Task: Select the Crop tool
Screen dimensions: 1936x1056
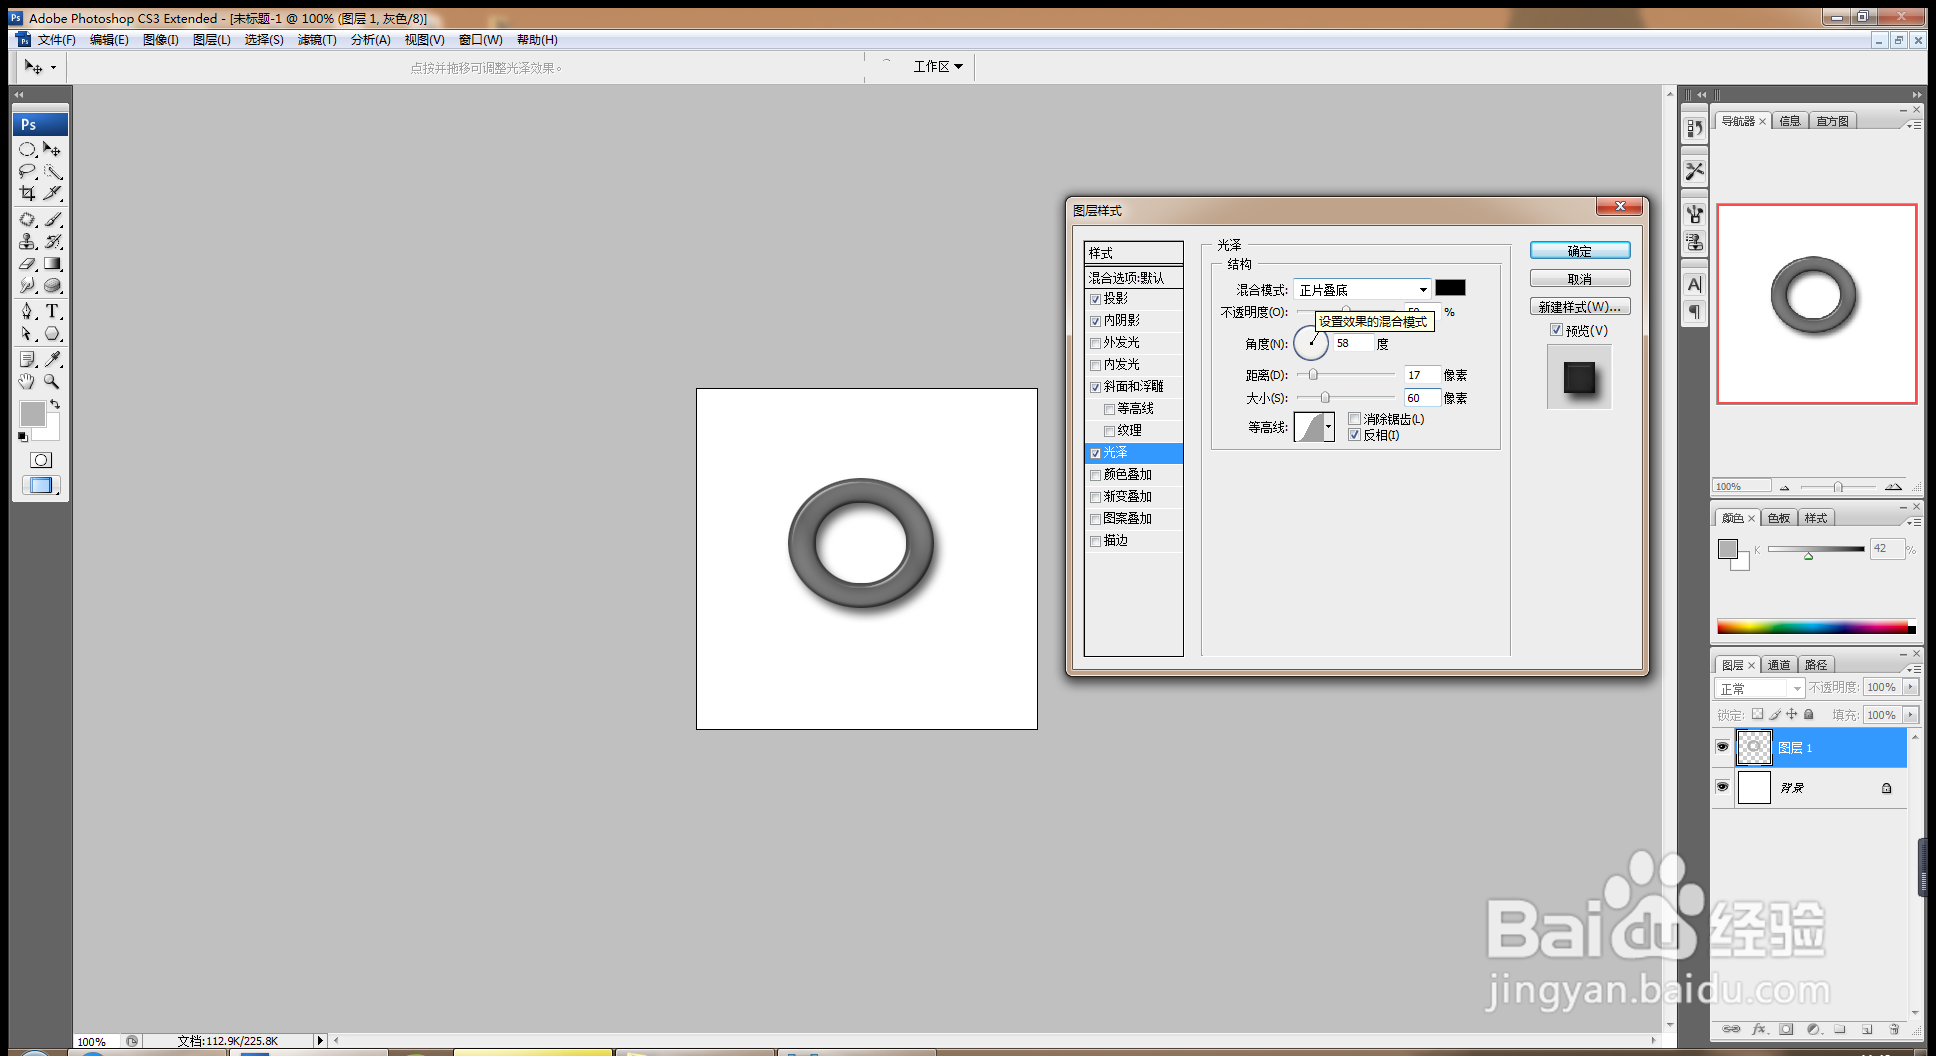Action: pos(27,194)
